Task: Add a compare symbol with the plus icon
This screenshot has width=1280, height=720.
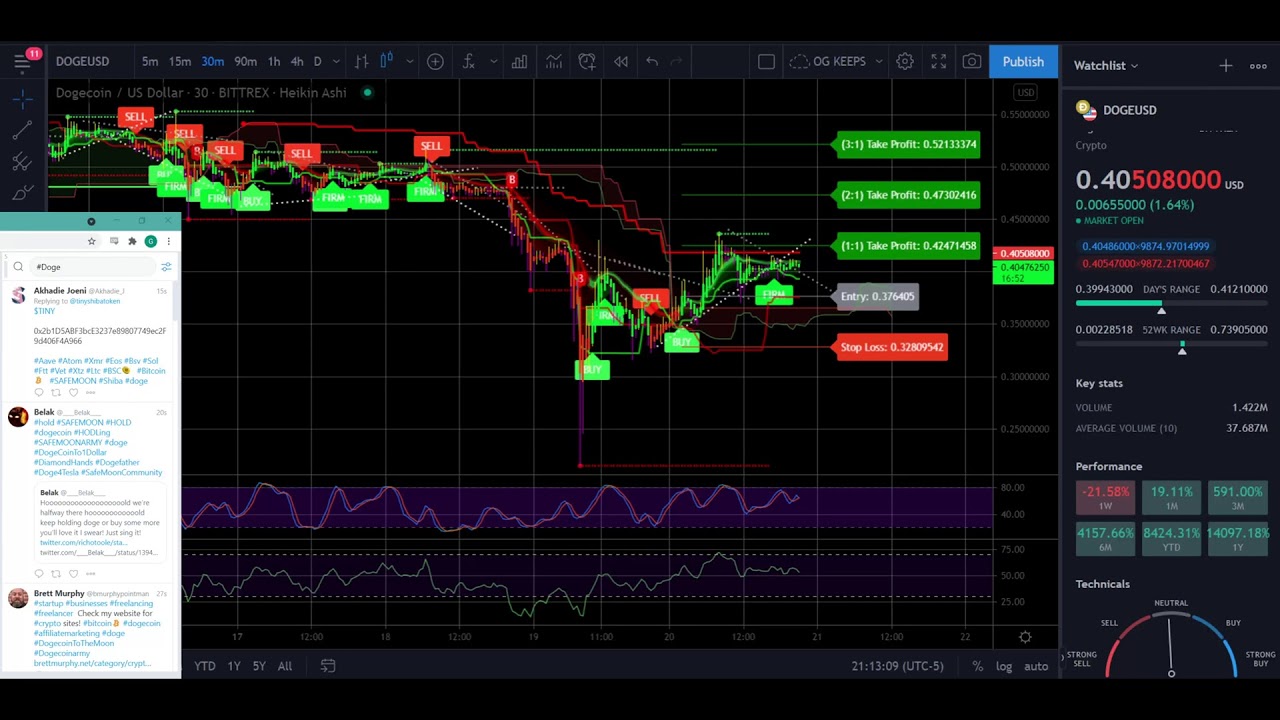Action: click(435, 62)
